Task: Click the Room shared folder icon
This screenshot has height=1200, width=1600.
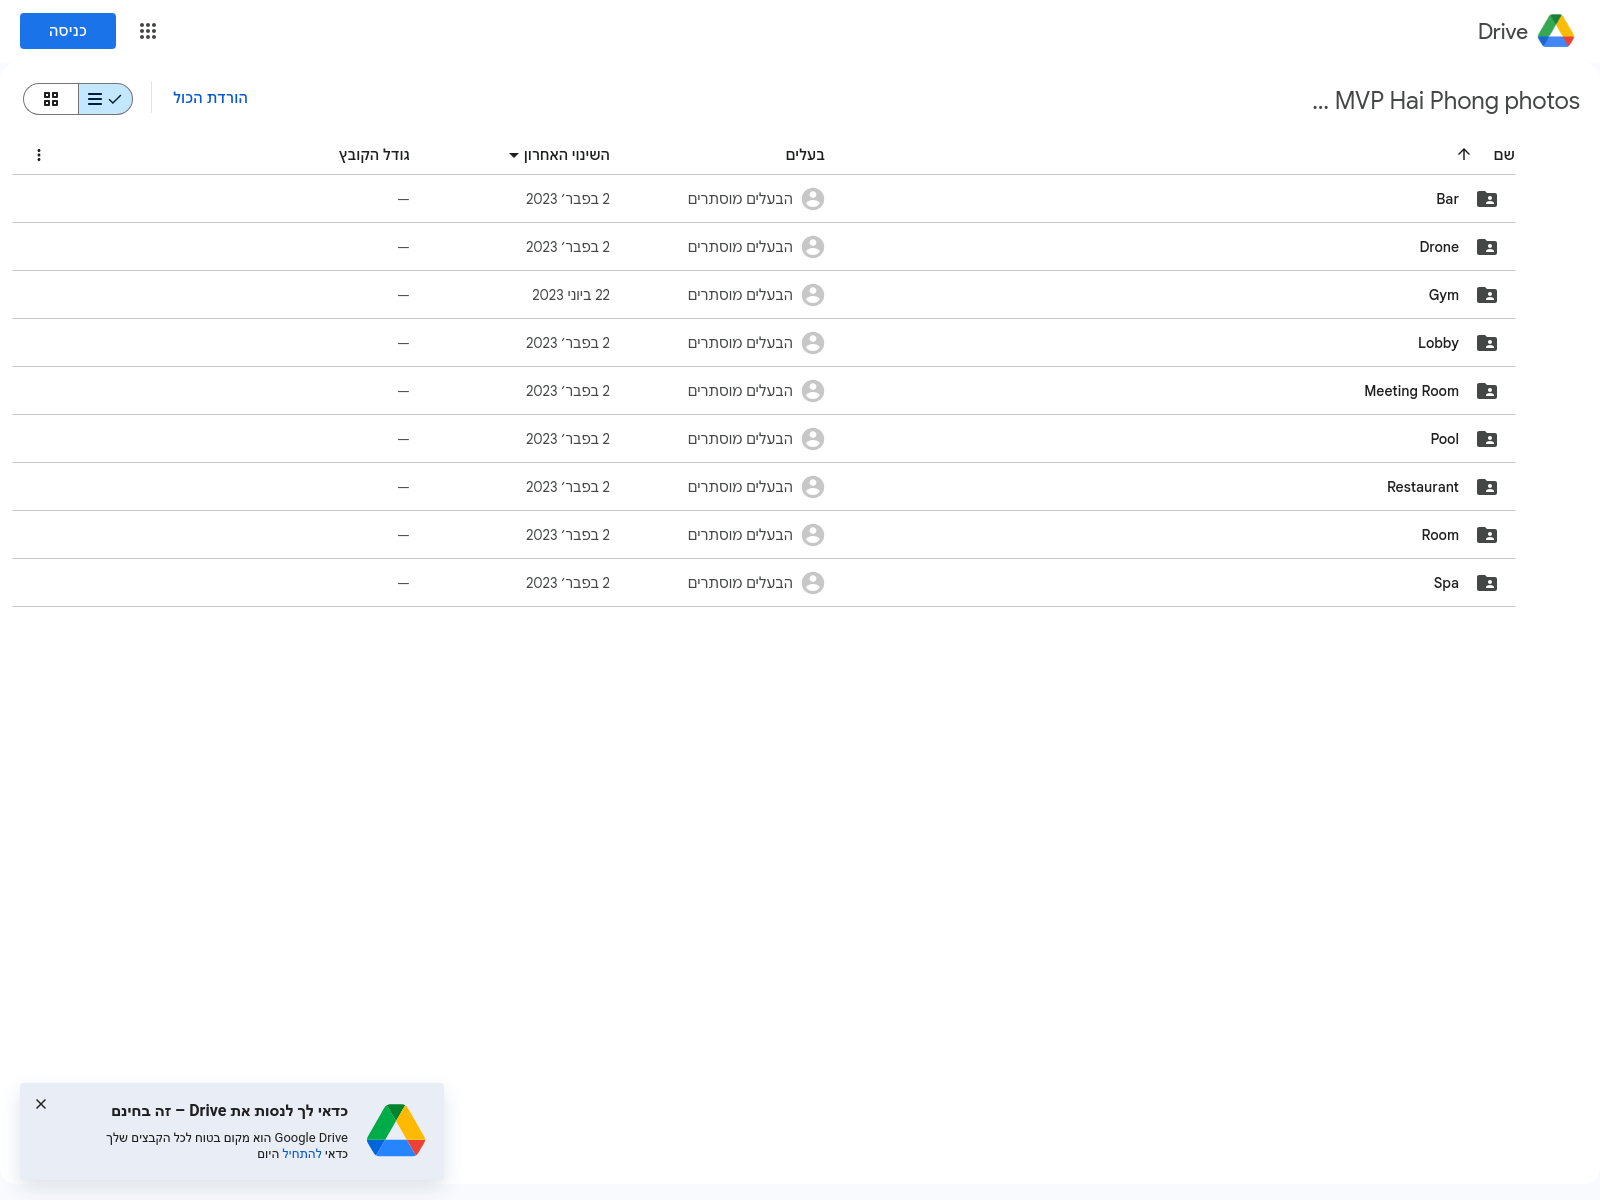Action: [x=1487, y=535]
